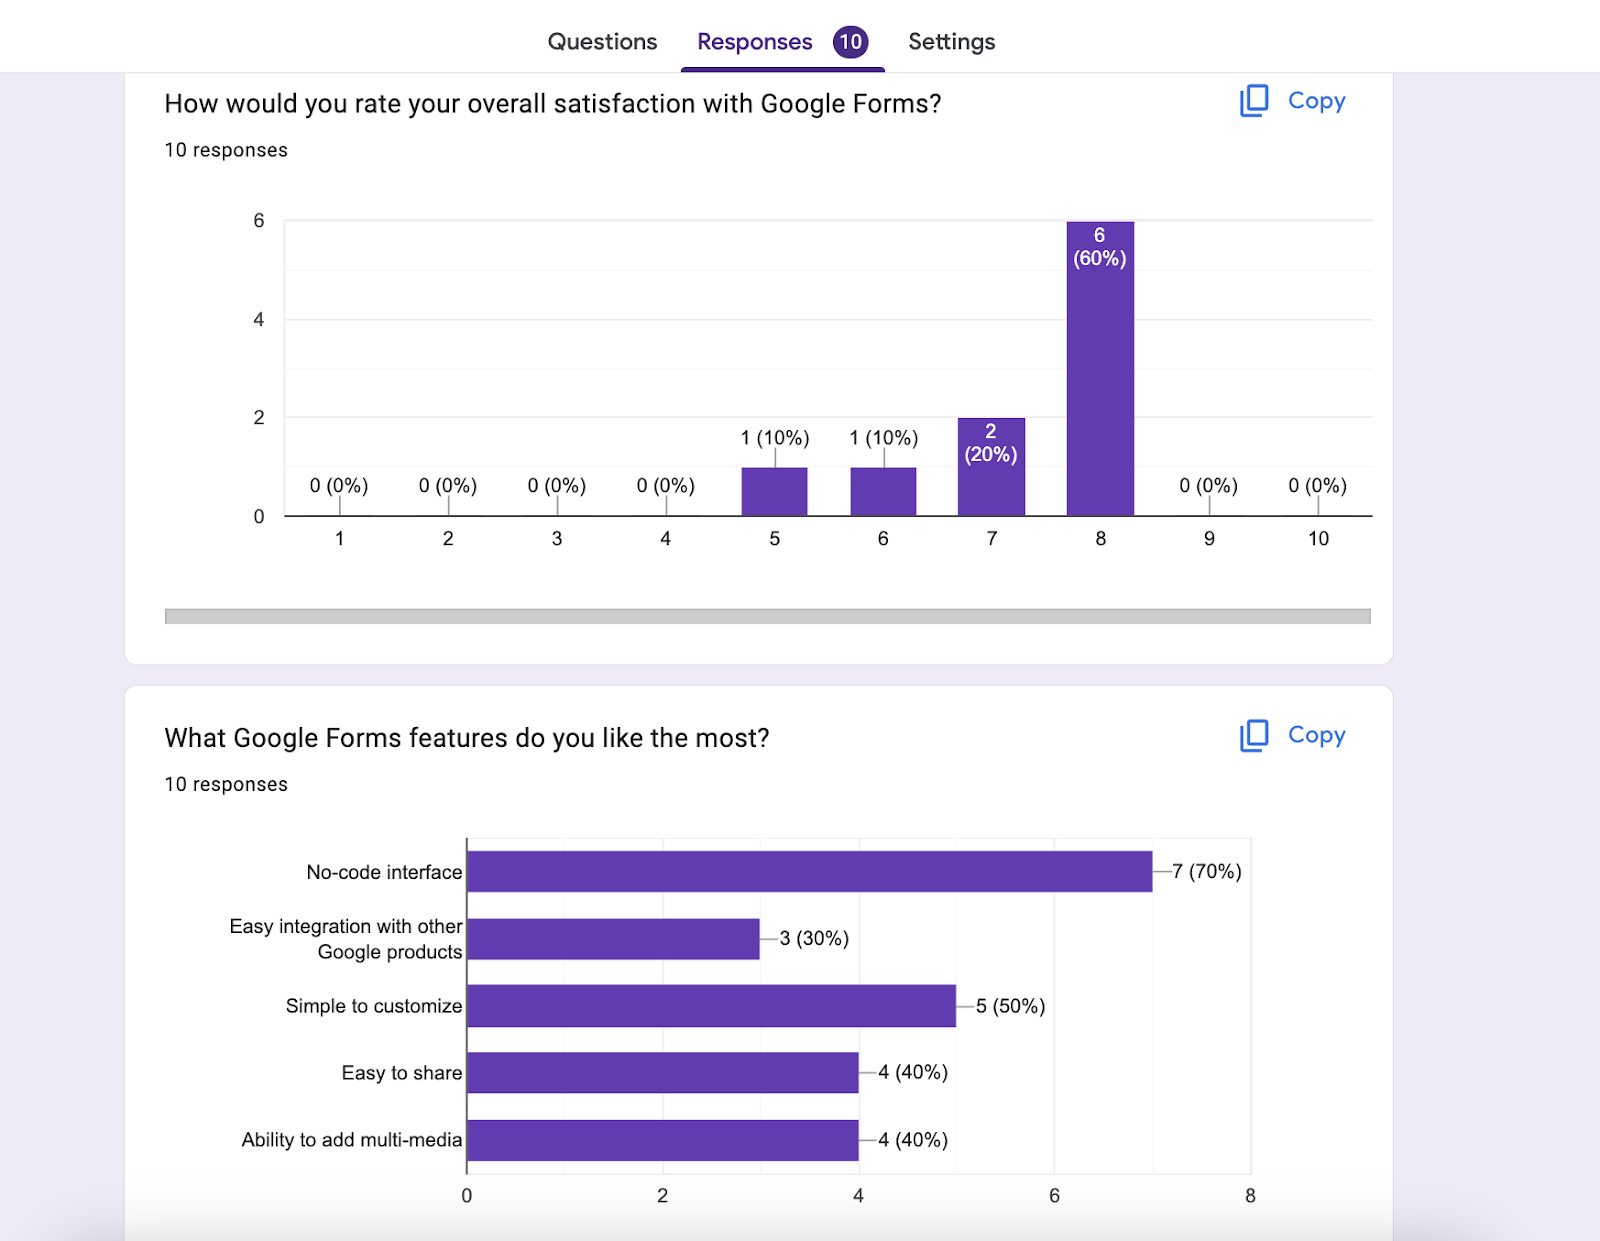The width and height of the screenshot is (1600, 1241).
Task: Open the Settings tab
Action: click(951, 42)
